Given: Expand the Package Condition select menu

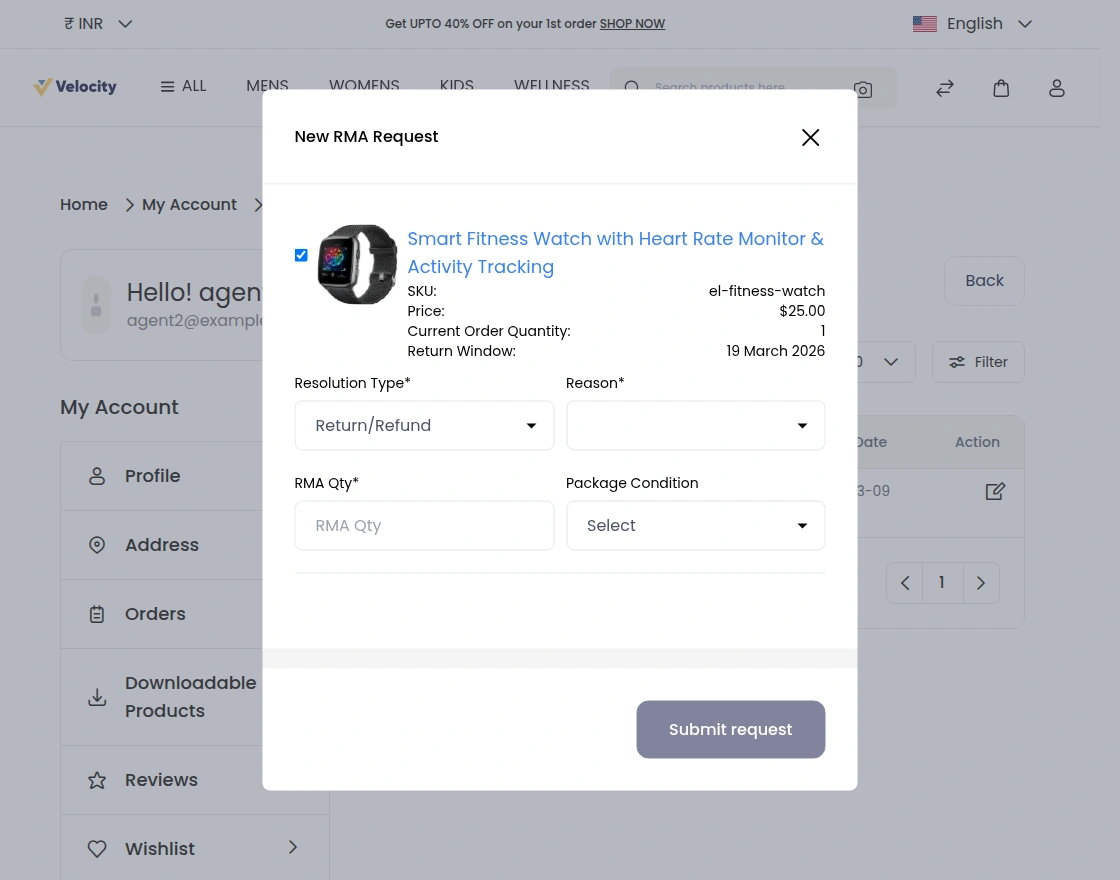Looking at the screenshot, I should coord(695,526).
